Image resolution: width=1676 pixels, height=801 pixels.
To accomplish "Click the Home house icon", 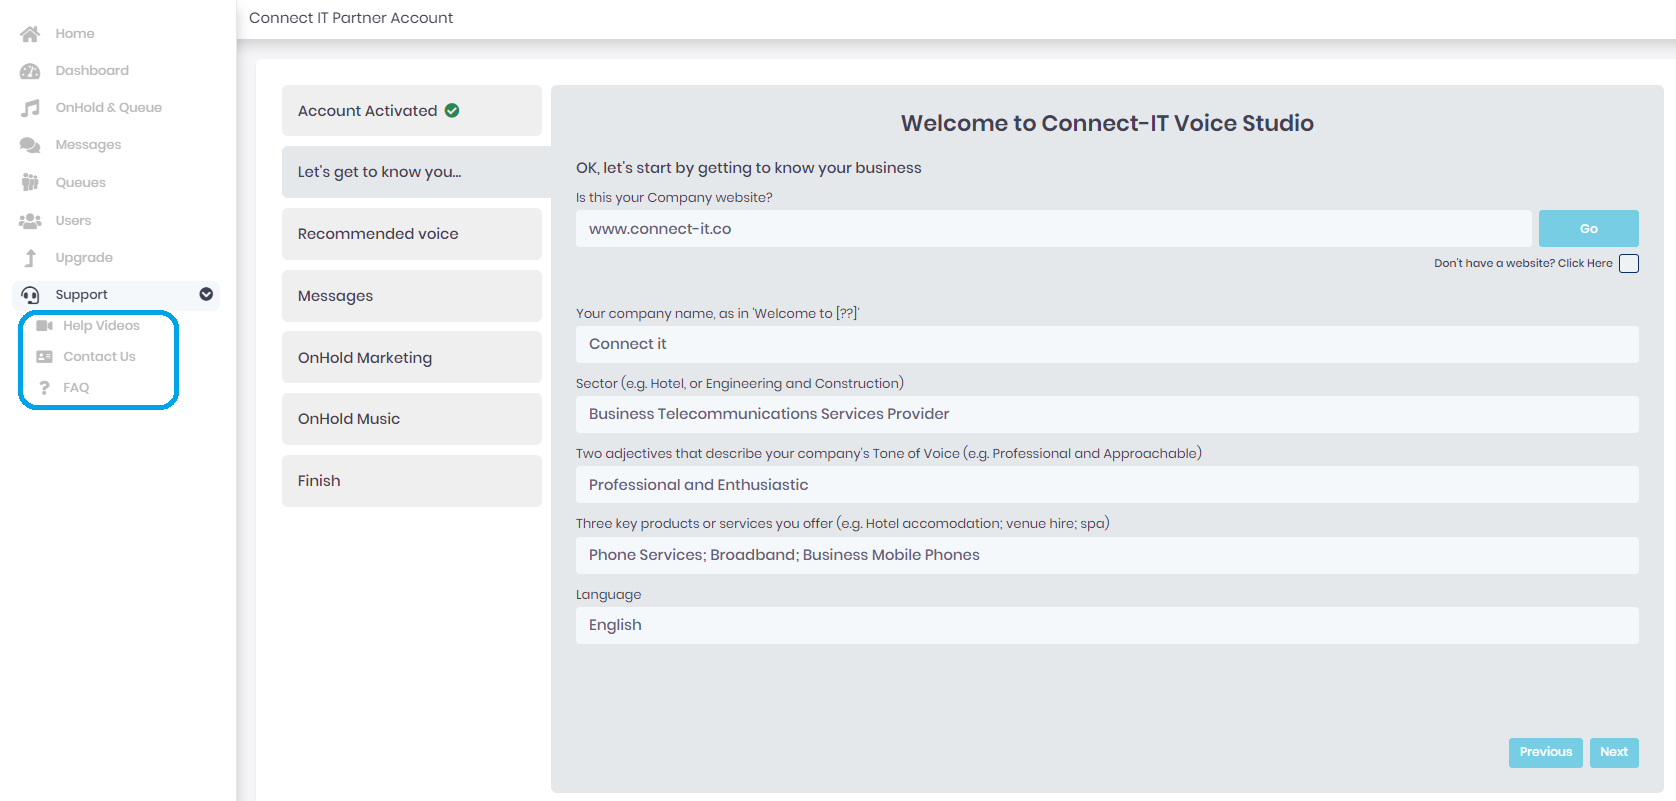I will pyautogui.click(x=30, y=34).
